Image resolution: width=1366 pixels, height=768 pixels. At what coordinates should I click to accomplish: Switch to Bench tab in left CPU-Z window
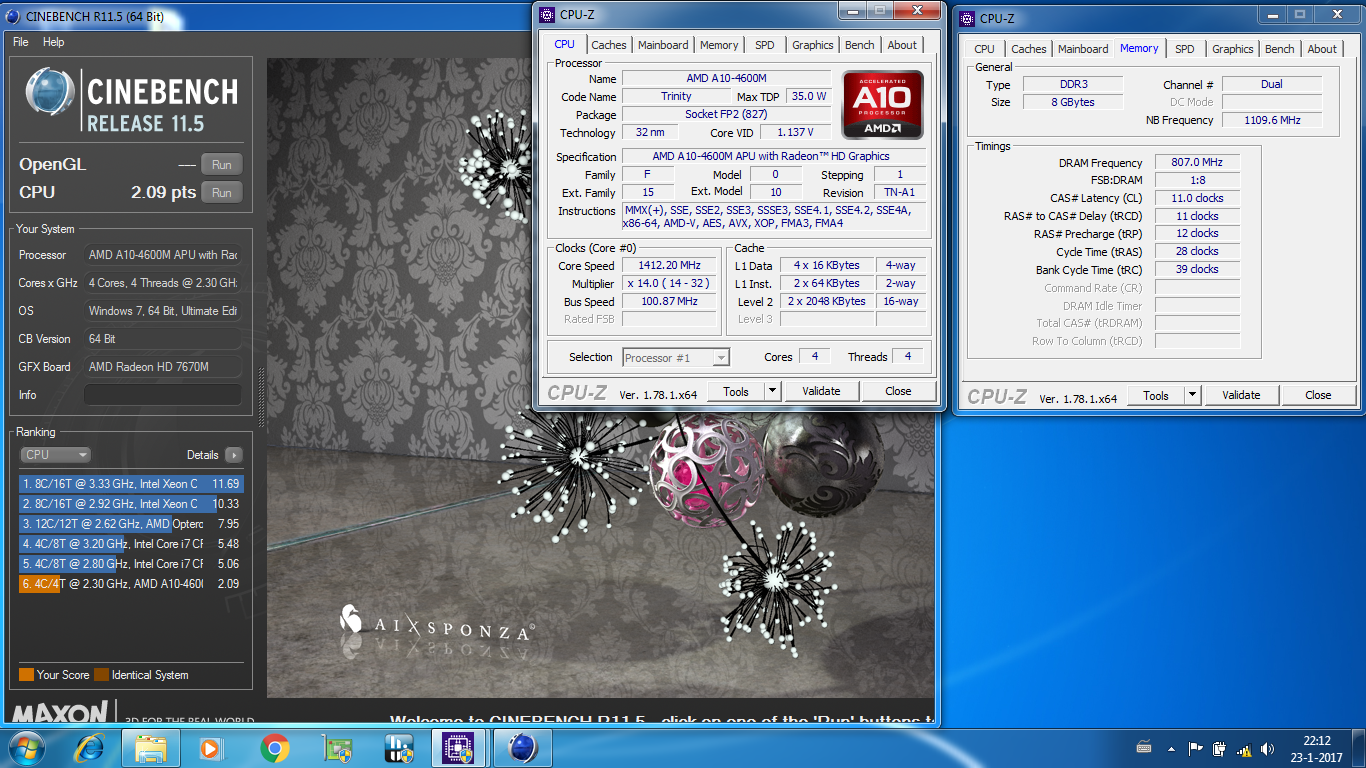tap(860, 45)
